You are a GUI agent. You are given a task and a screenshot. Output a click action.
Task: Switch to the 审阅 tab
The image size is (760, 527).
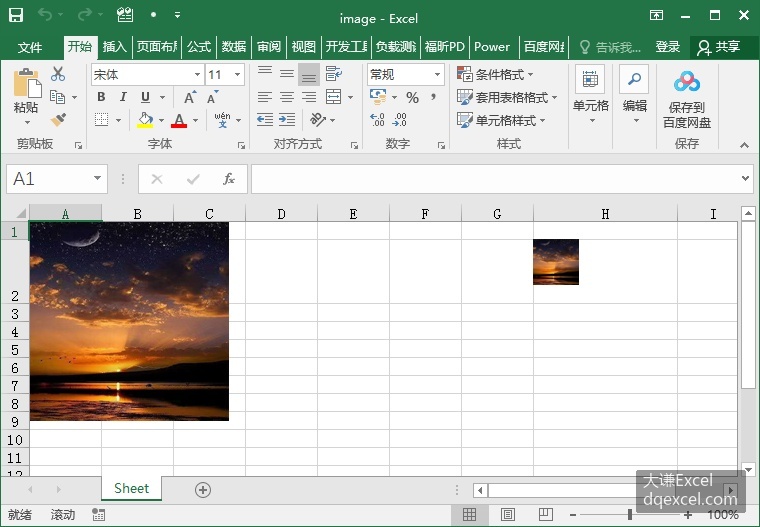click(269, 47)
